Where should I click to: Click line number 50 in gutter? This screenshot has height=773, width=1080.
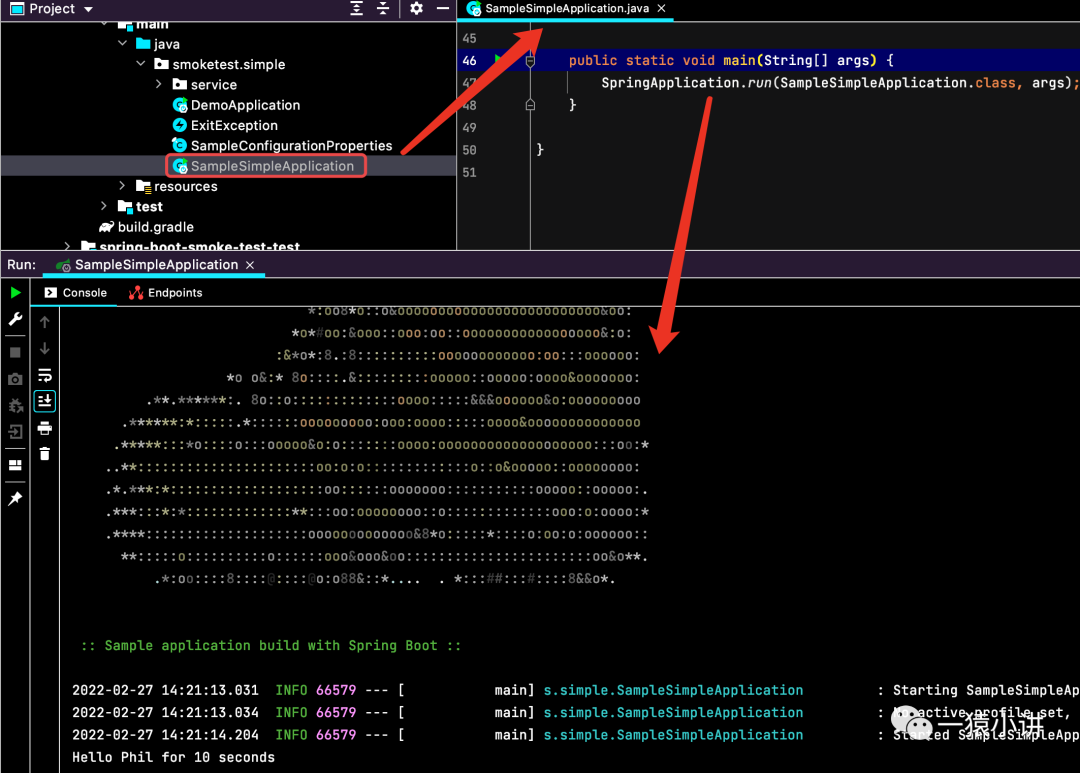pyautogui.click(x=469, y=150)
